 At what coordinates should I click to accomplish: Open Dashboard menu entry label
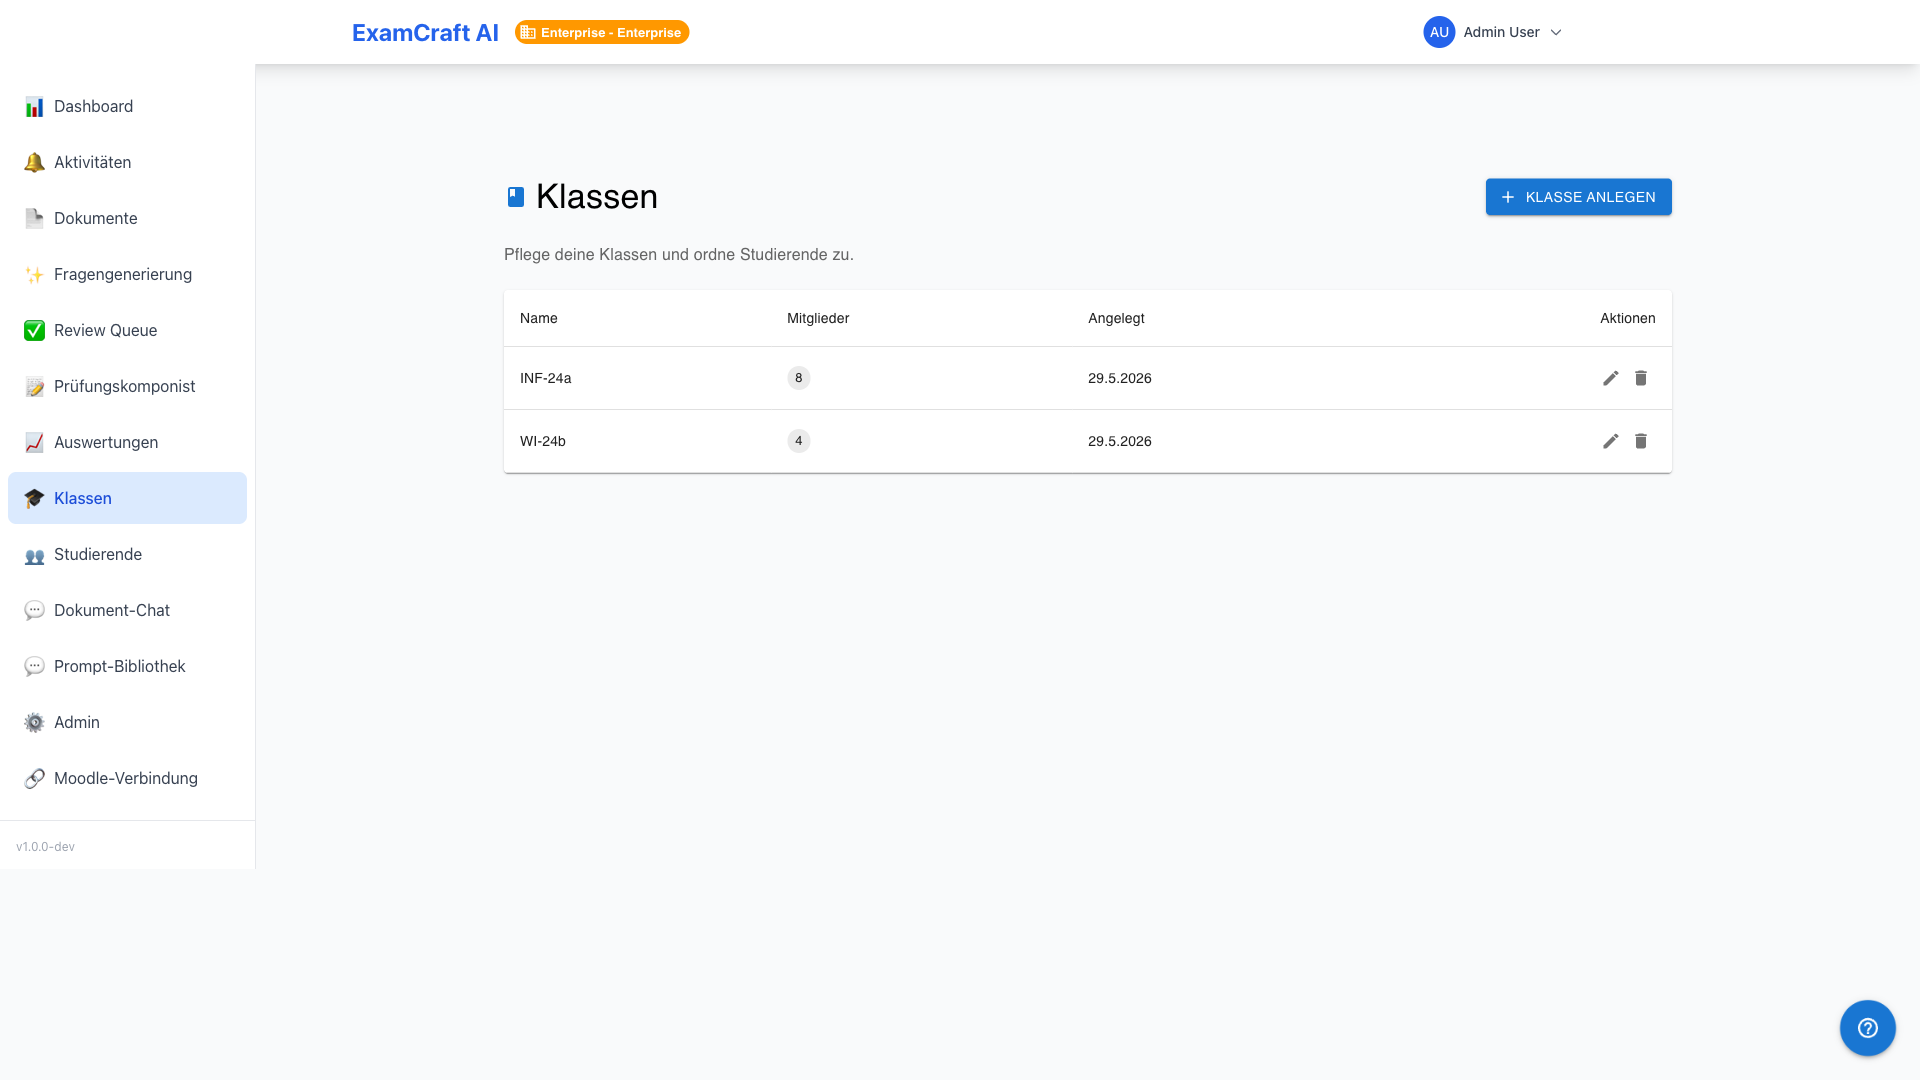[93, 106]
